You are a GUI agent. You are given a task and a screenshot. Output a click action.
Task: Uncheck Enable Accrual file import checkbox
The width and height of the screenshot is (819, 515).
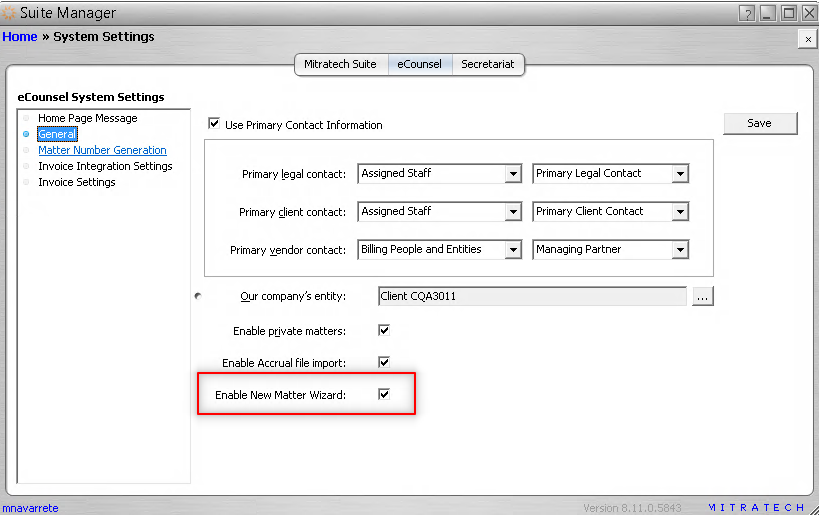click(384, 362)
